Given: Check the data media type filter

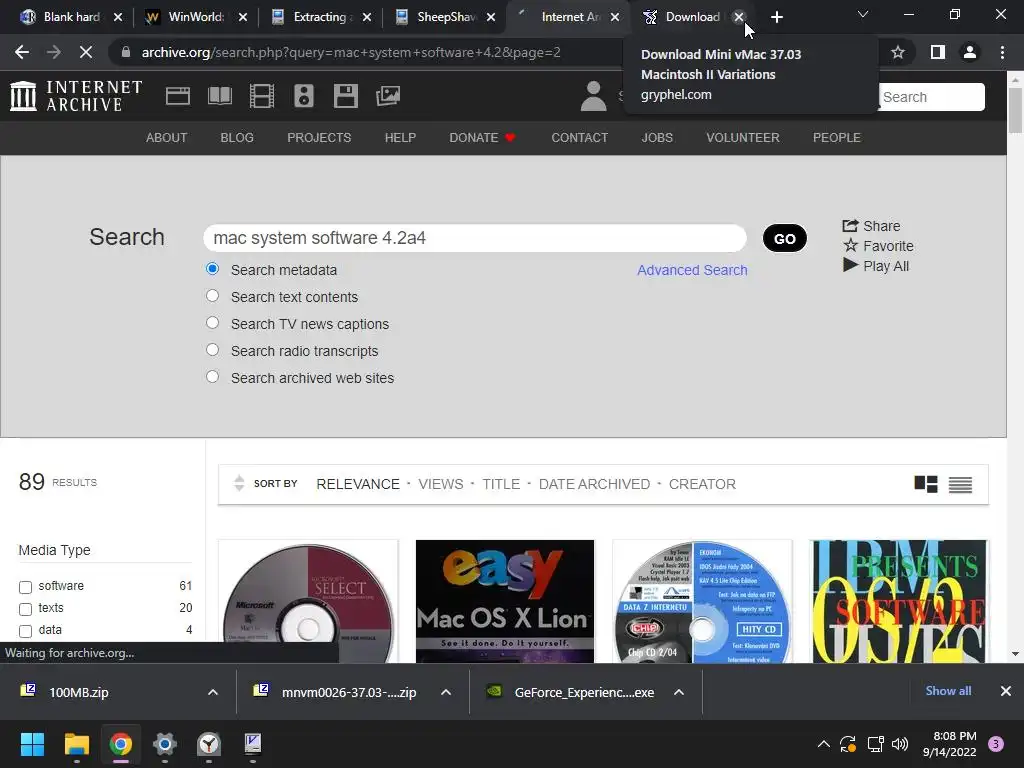Looking at the screenshot, I should click(25, 632).
